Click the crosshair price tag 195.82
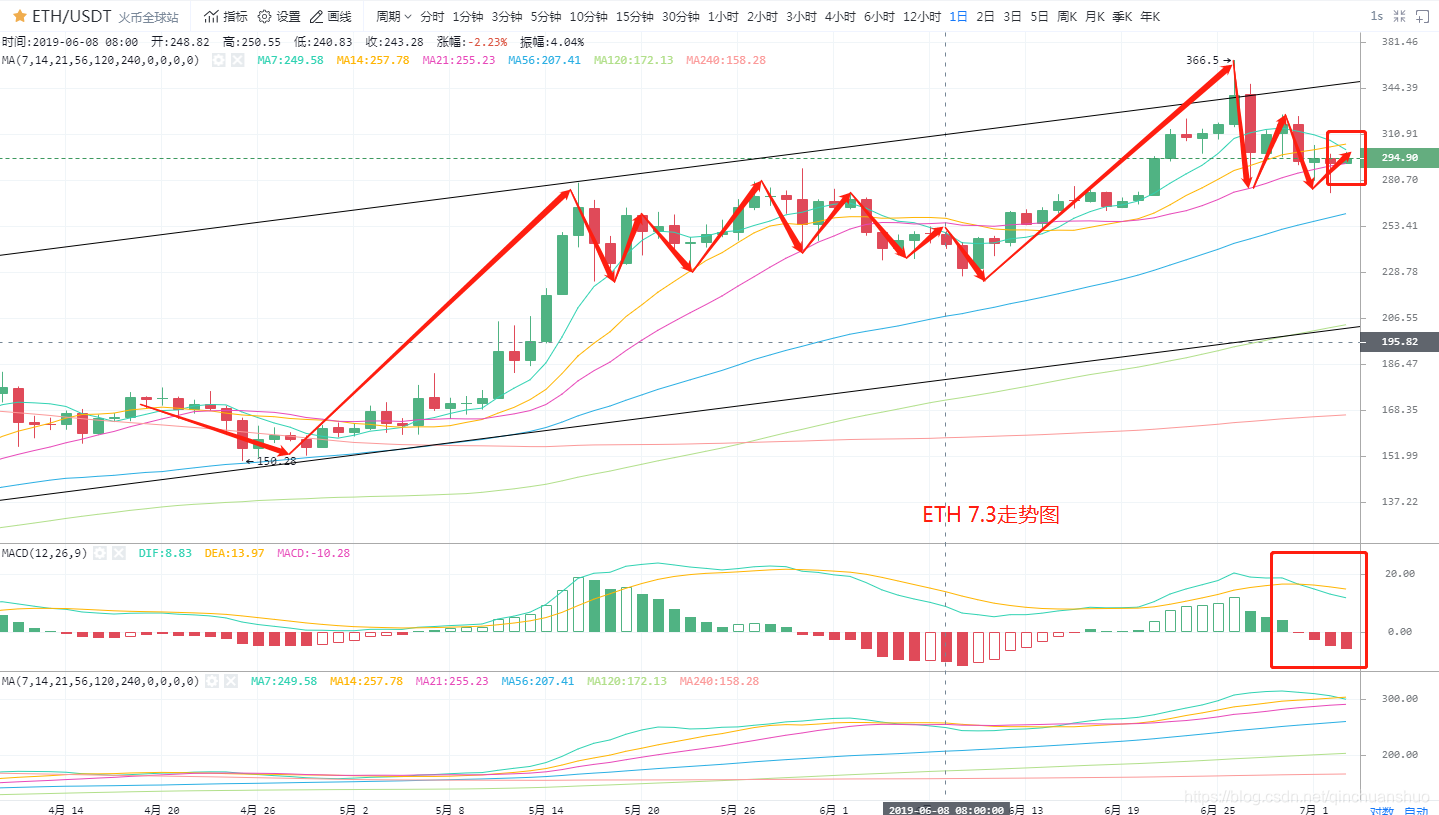The image size is (1439, 815). (1399, 342)
